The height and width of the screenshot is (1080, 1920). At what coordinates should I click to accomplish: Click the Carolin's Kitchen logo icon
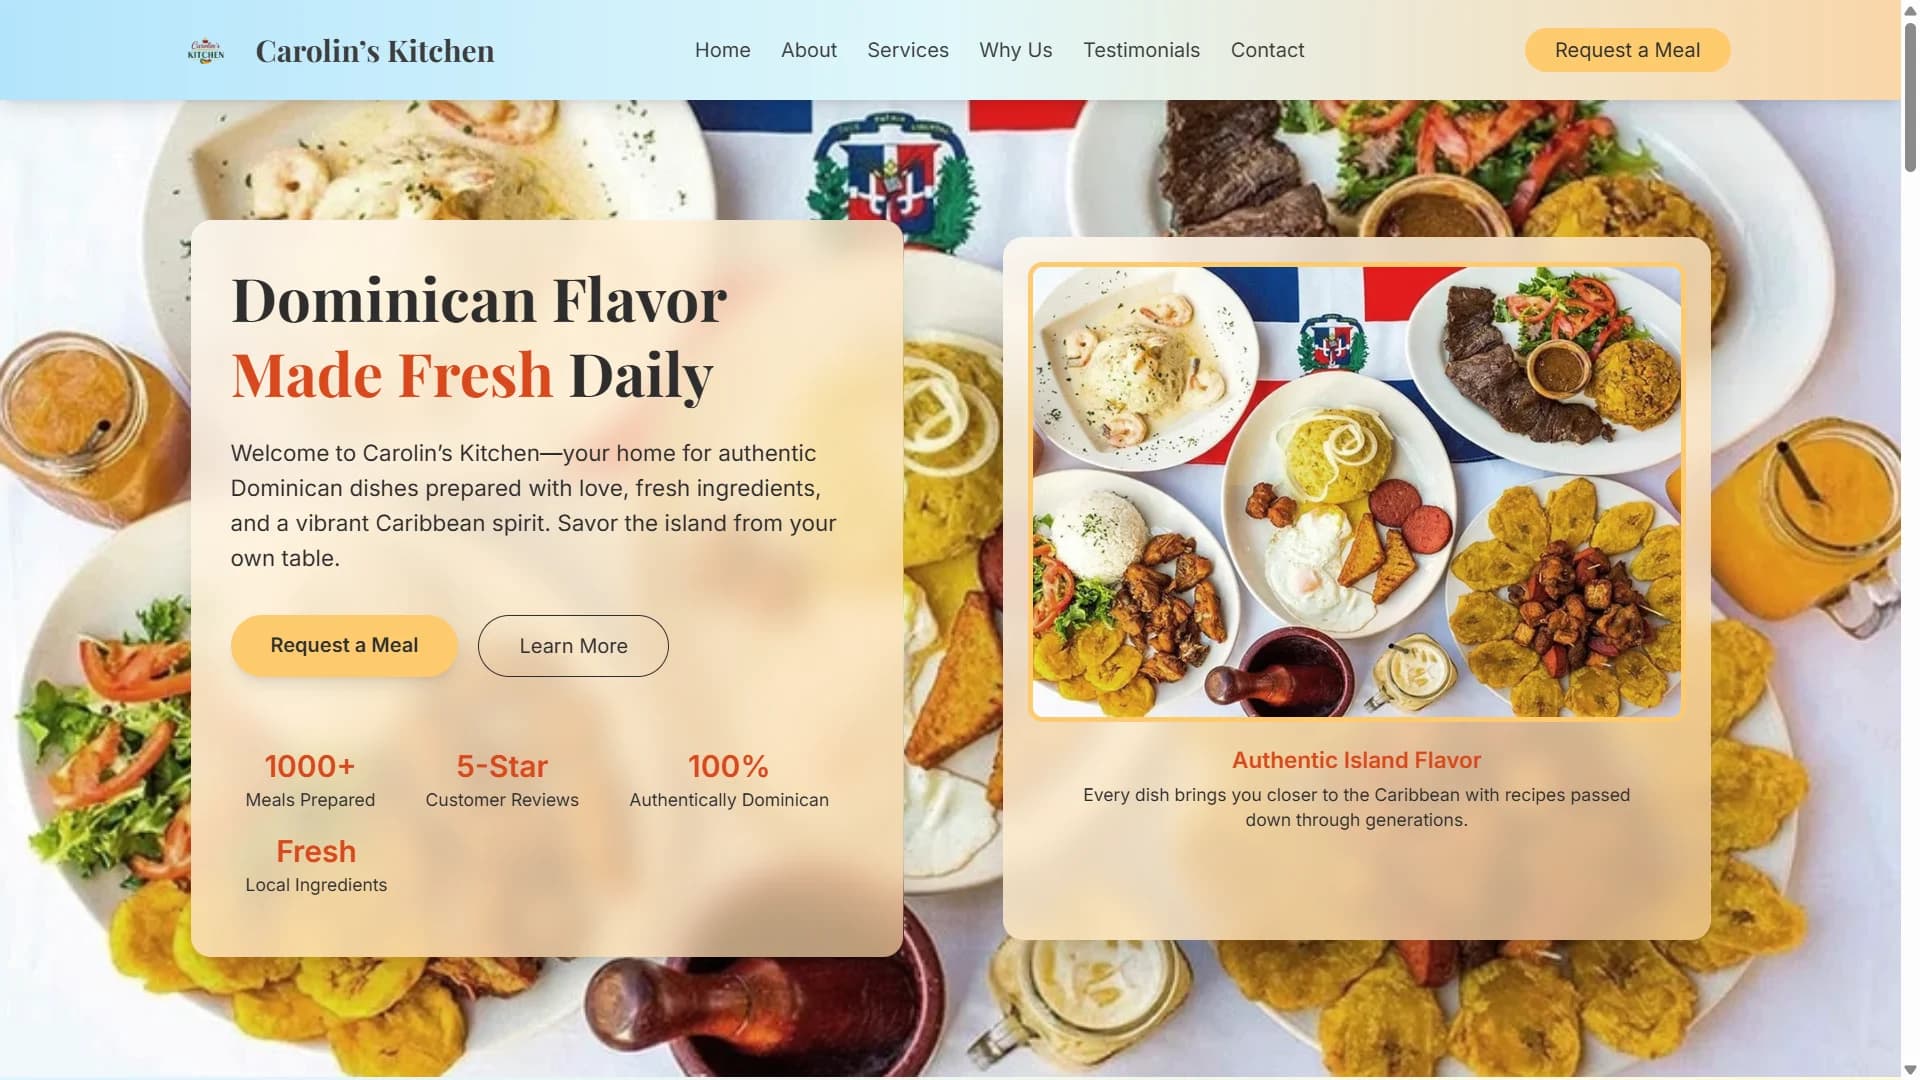(x=206, y=50)
